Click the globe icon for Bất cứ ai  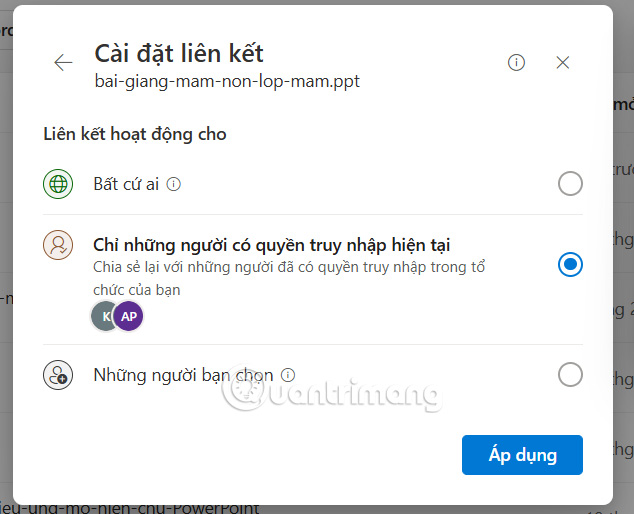click(58, 184)
